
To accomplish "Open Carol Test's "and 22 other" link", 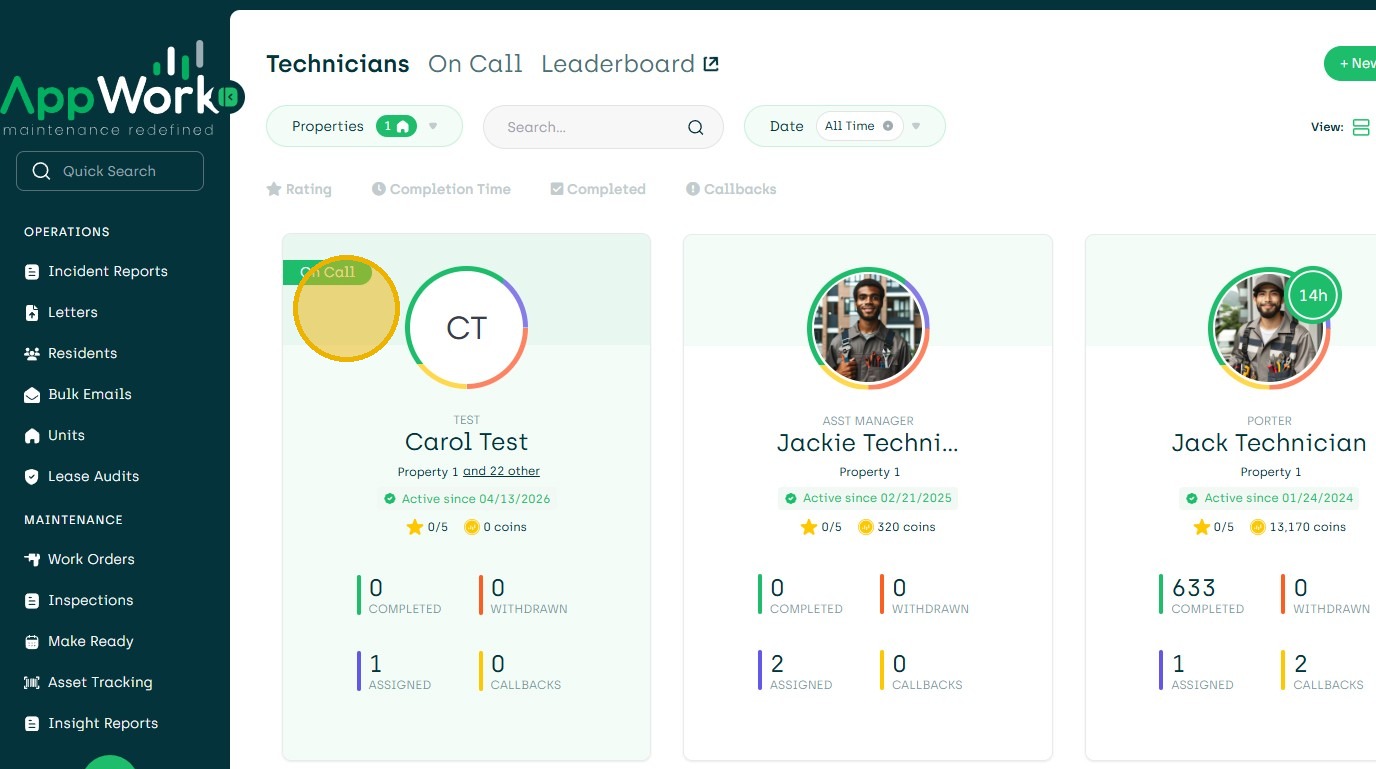I will (x=501, y=471).
